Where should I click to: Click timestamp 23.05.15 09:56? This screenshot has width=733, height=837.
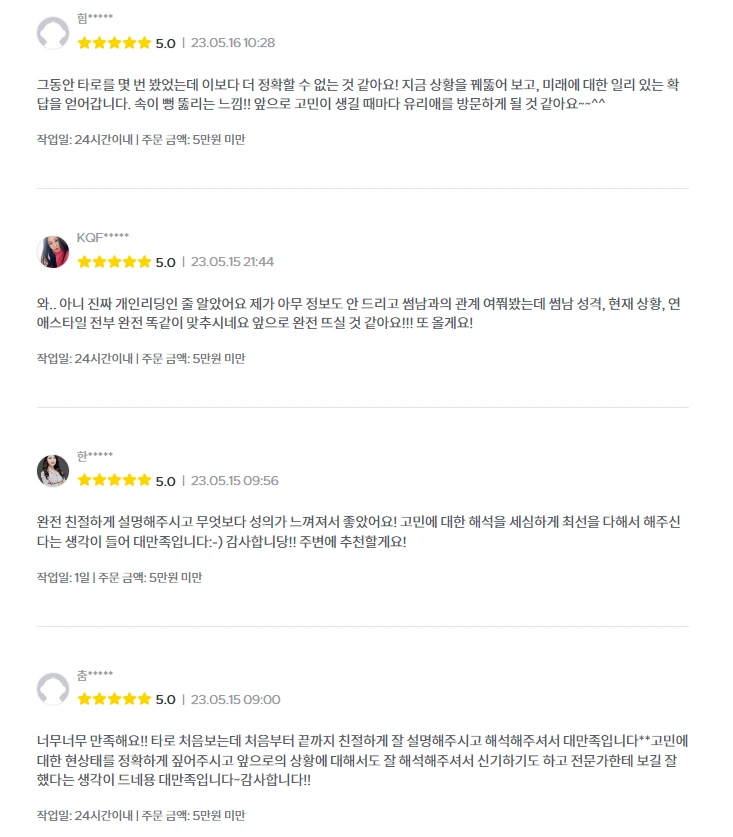[234, 480]
